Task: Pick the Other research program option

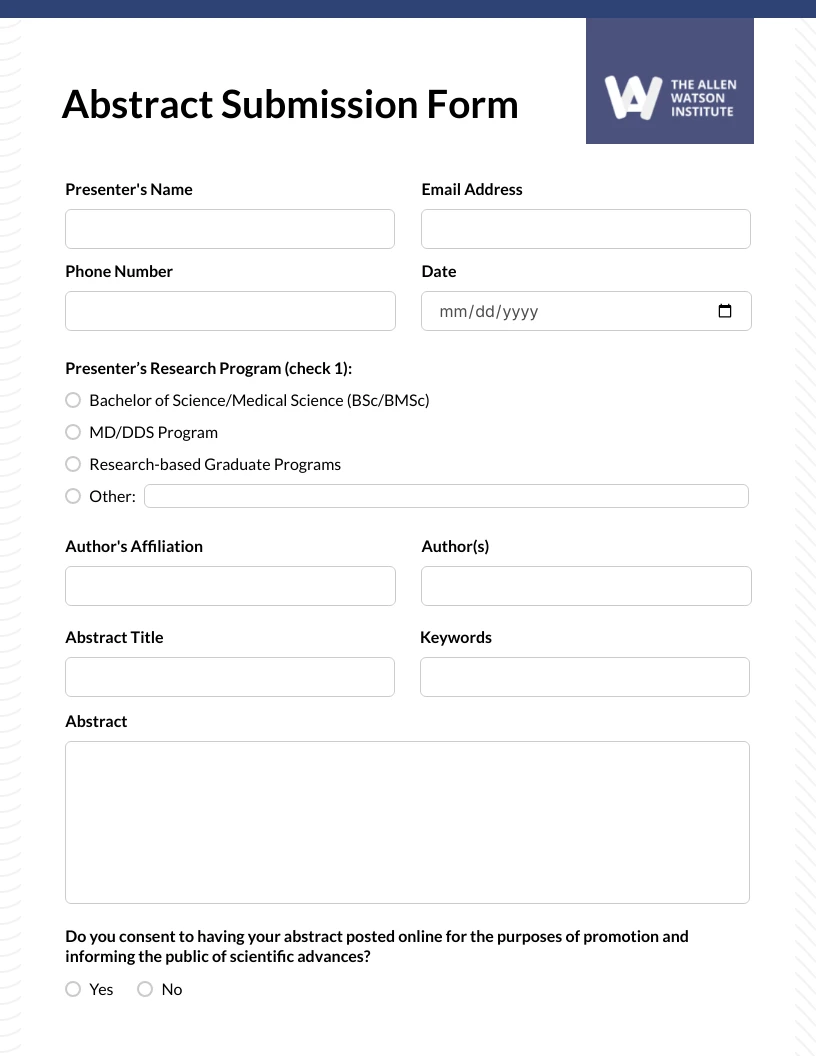Action: click(x=73, y=496)
